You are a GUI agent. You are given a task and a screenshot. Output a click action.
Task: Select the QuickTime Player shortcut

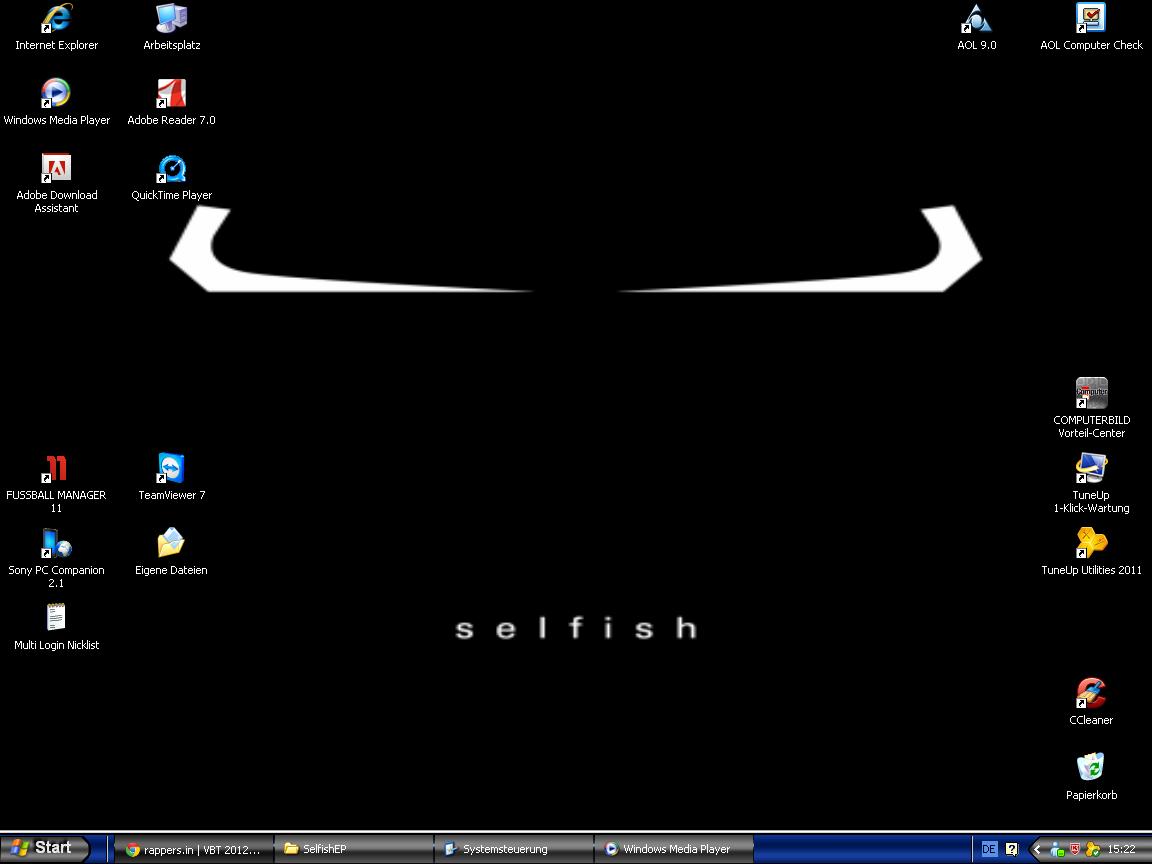(x=171, y=169)
